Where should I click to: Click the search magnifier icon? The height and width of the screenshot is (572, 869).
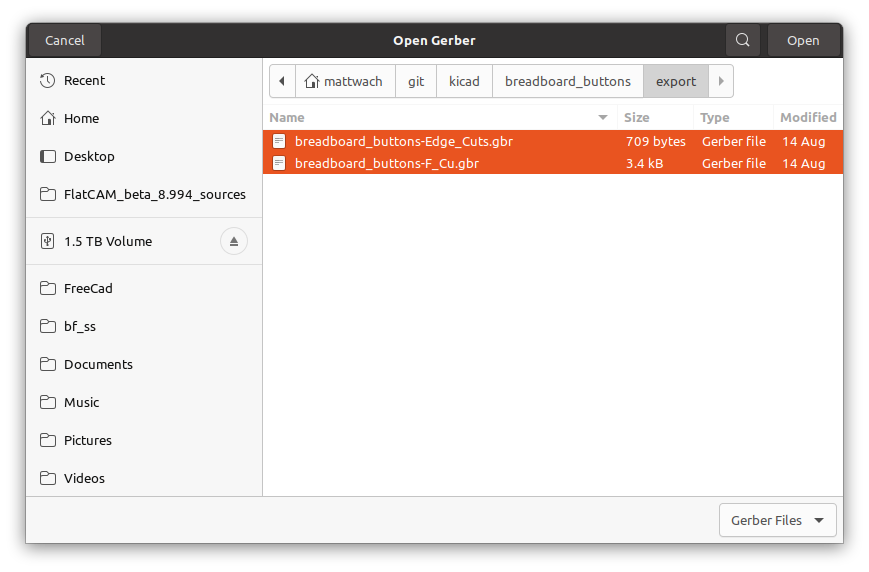(743, 40)
